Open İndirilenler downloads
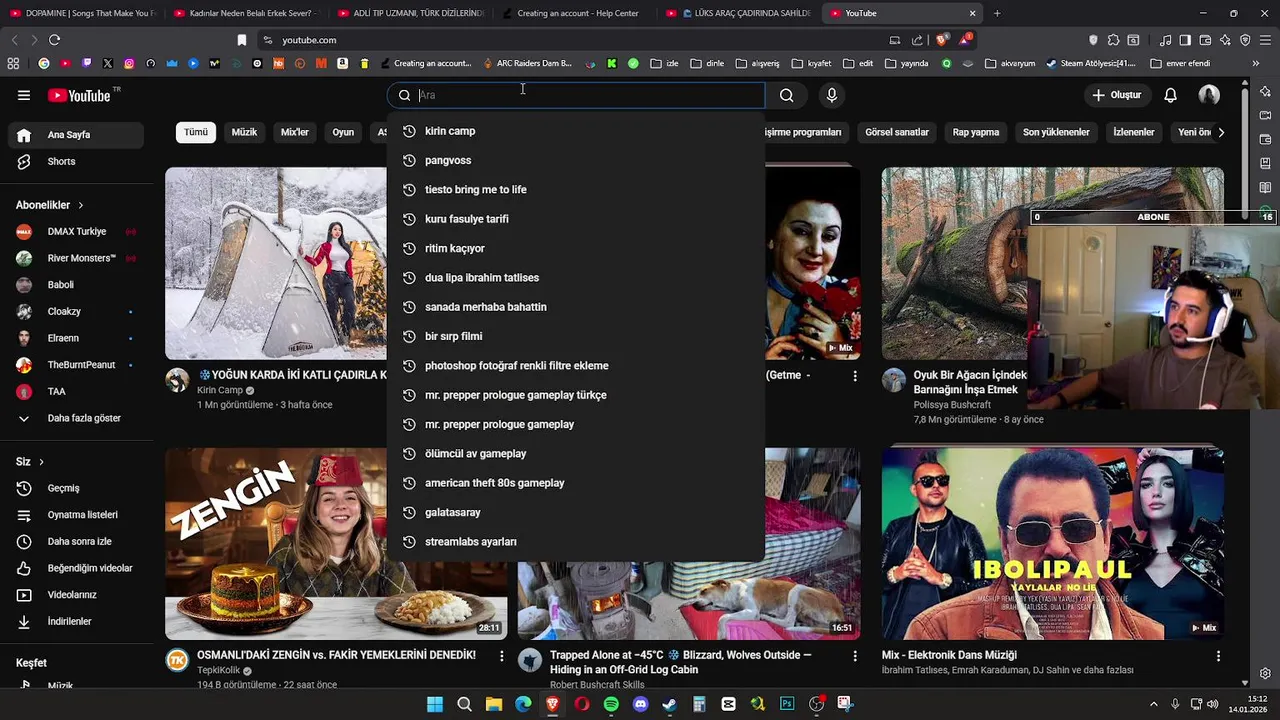This screenshot has width=1280, height=720. tap(76, 622)
